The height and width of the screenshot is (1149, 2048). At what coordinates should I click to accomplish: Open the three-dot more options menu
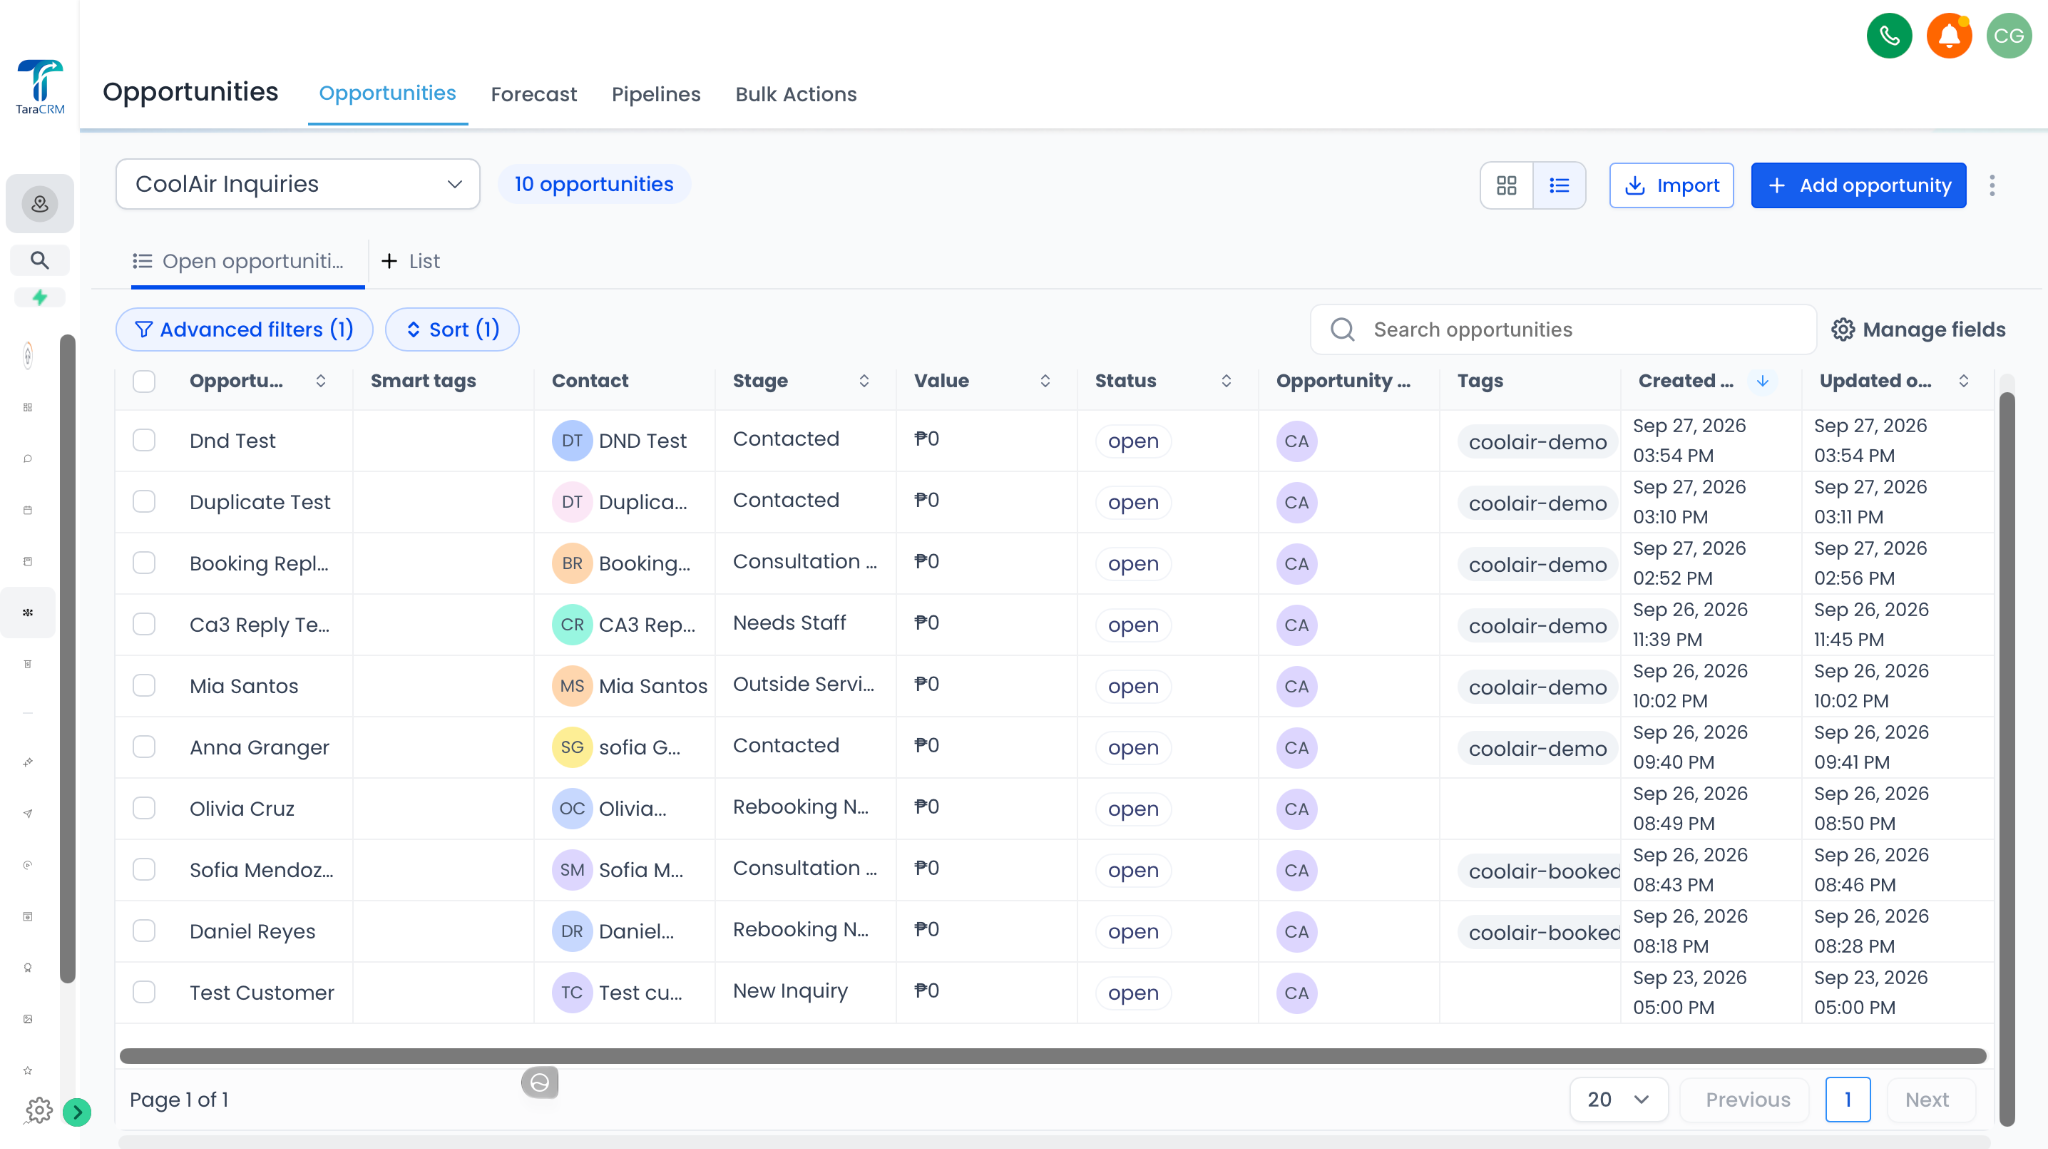(x=1992, y=185)
